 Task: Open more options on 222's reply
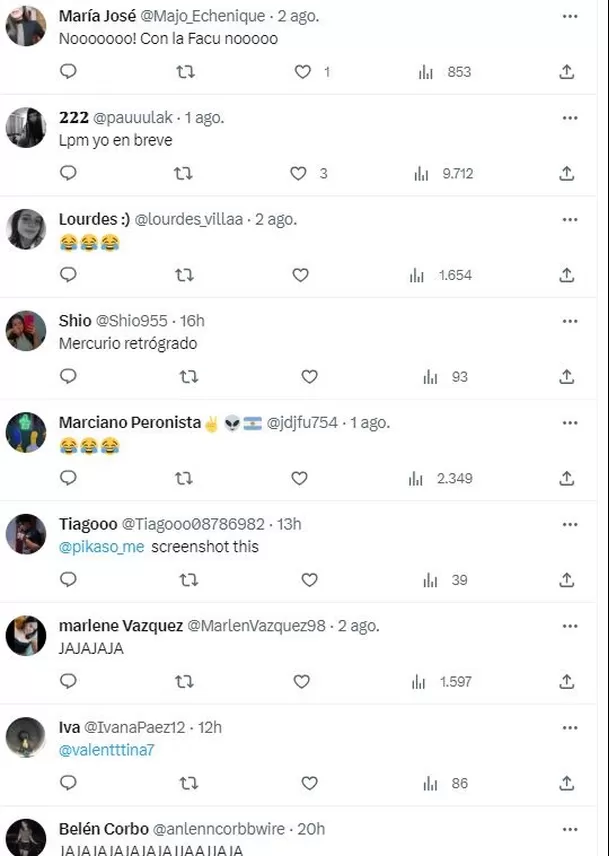coord(570,117)
